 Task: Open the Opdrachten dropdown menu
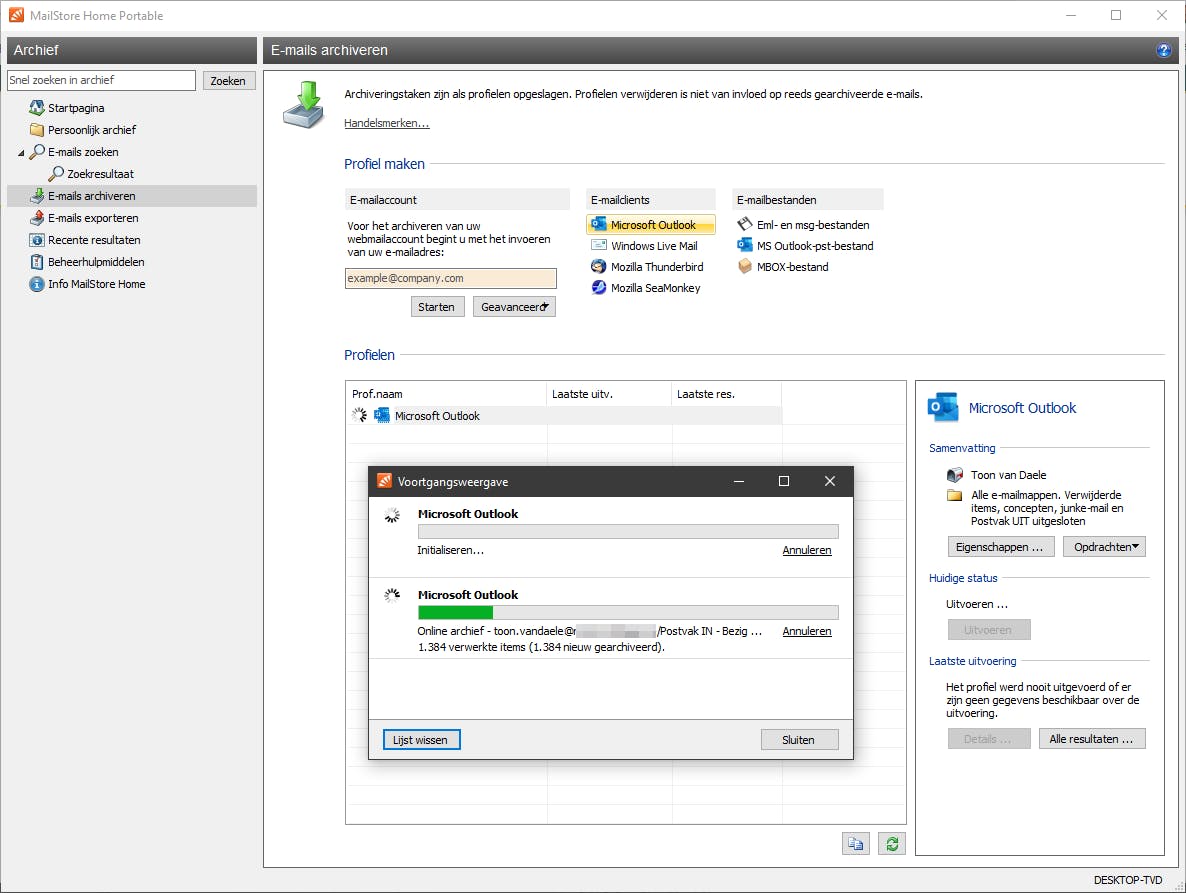[x=1104, y=547]
